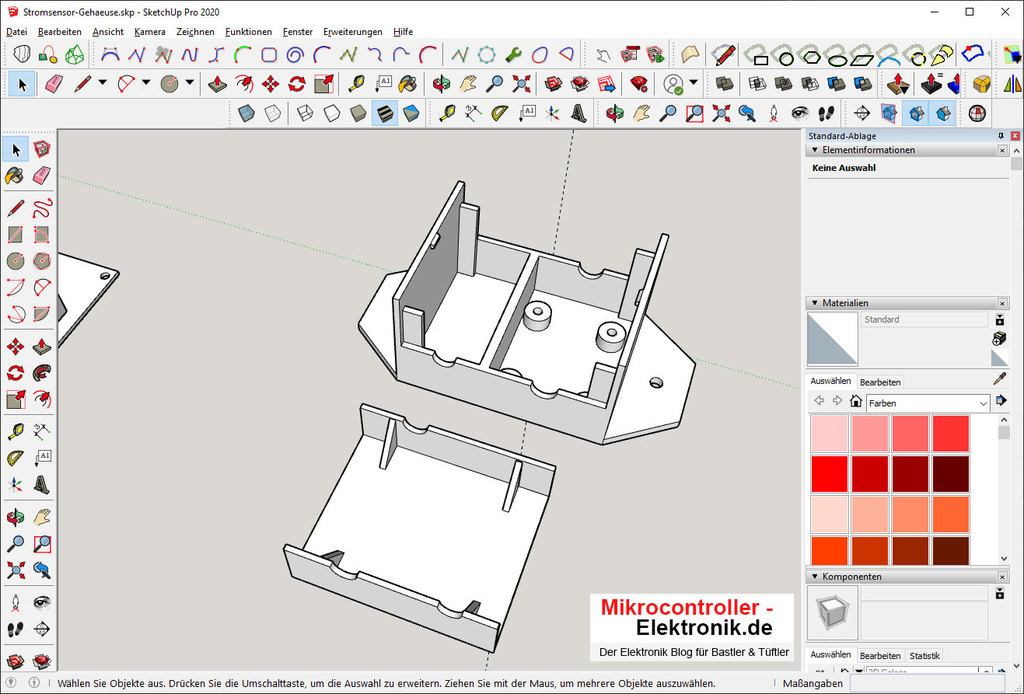The width and height of the screenshot is (1024, 694).
Task: Open the Erweiterungen menu
Action: (x=352, y=32)
